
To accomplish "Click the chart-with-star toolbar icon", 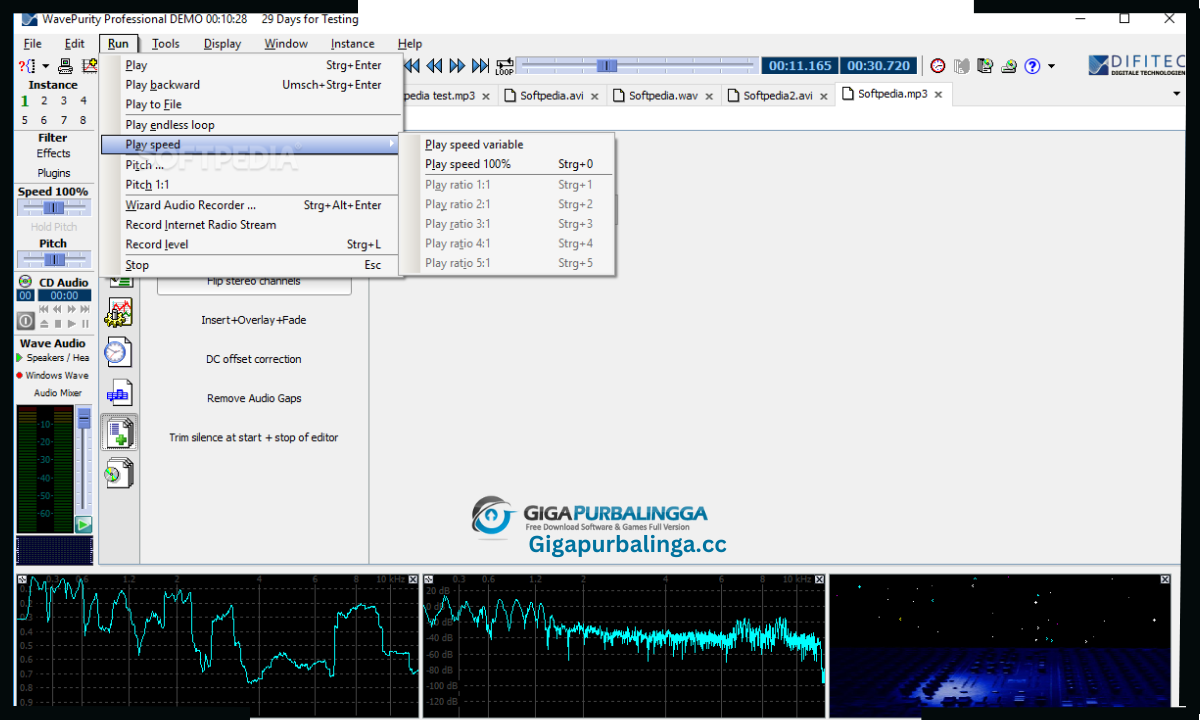I will [x=90, y=66].
